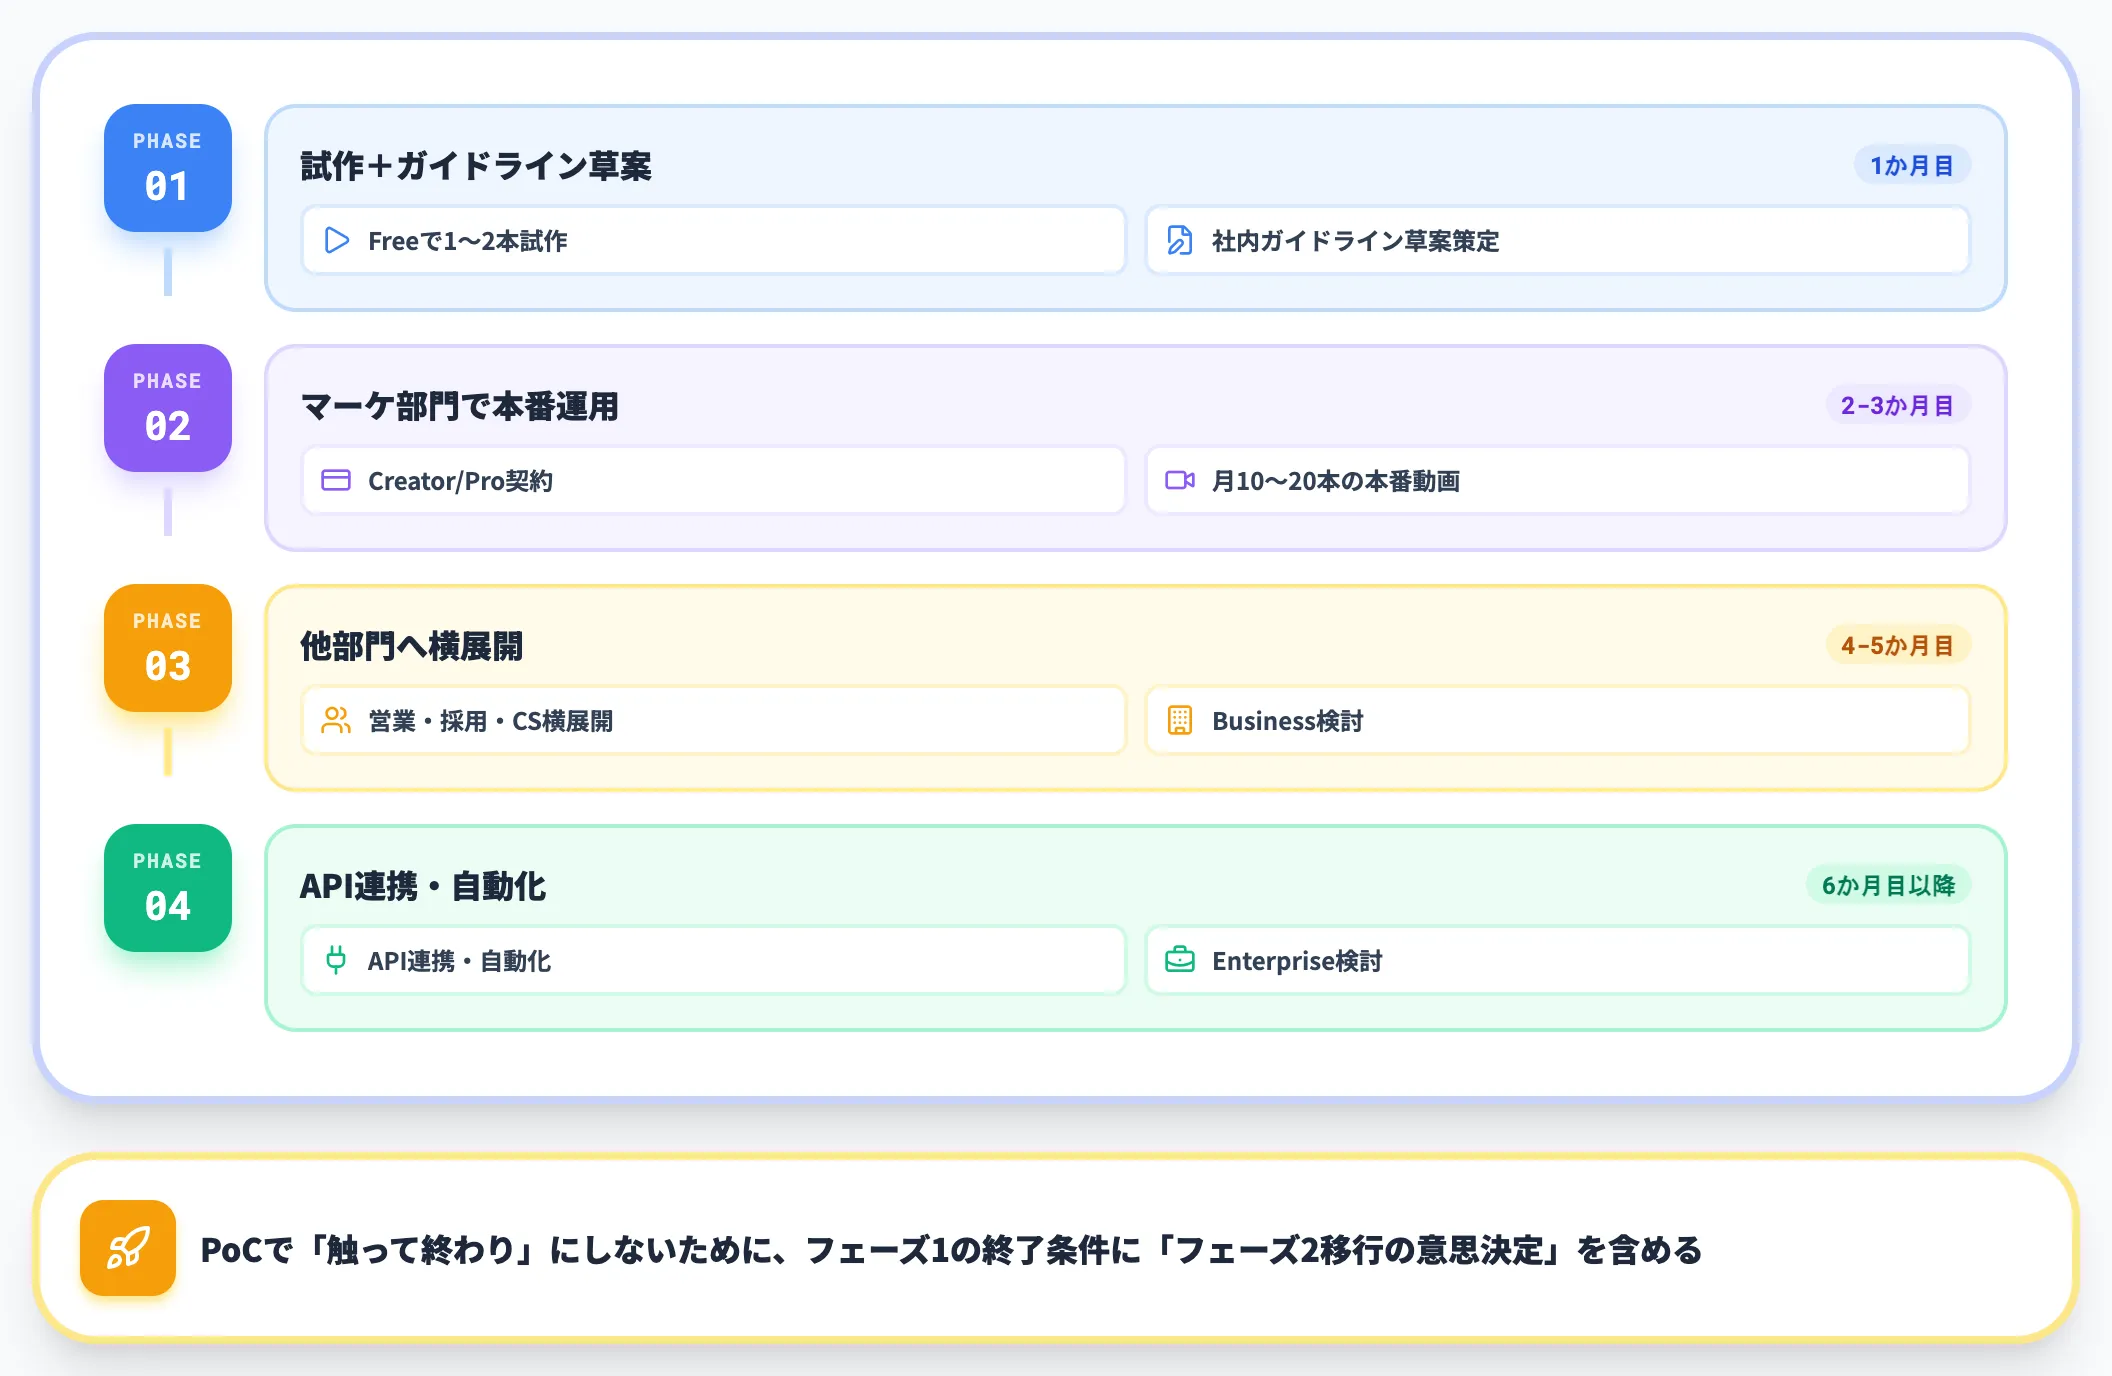Select the orange PHASE 03 badge
Viewport: 2112px width, 1376px height.
point(168,648)
